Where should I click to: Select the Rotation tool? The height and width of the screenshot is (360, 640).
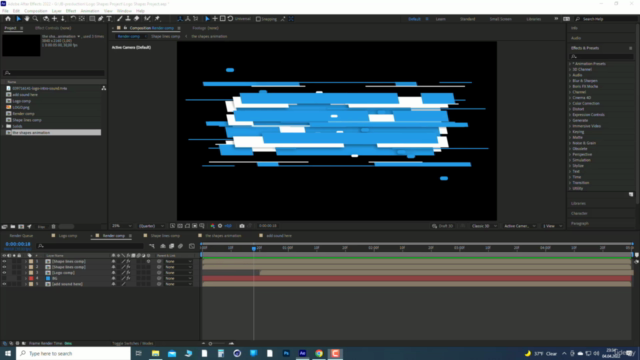tap(73, 19)
